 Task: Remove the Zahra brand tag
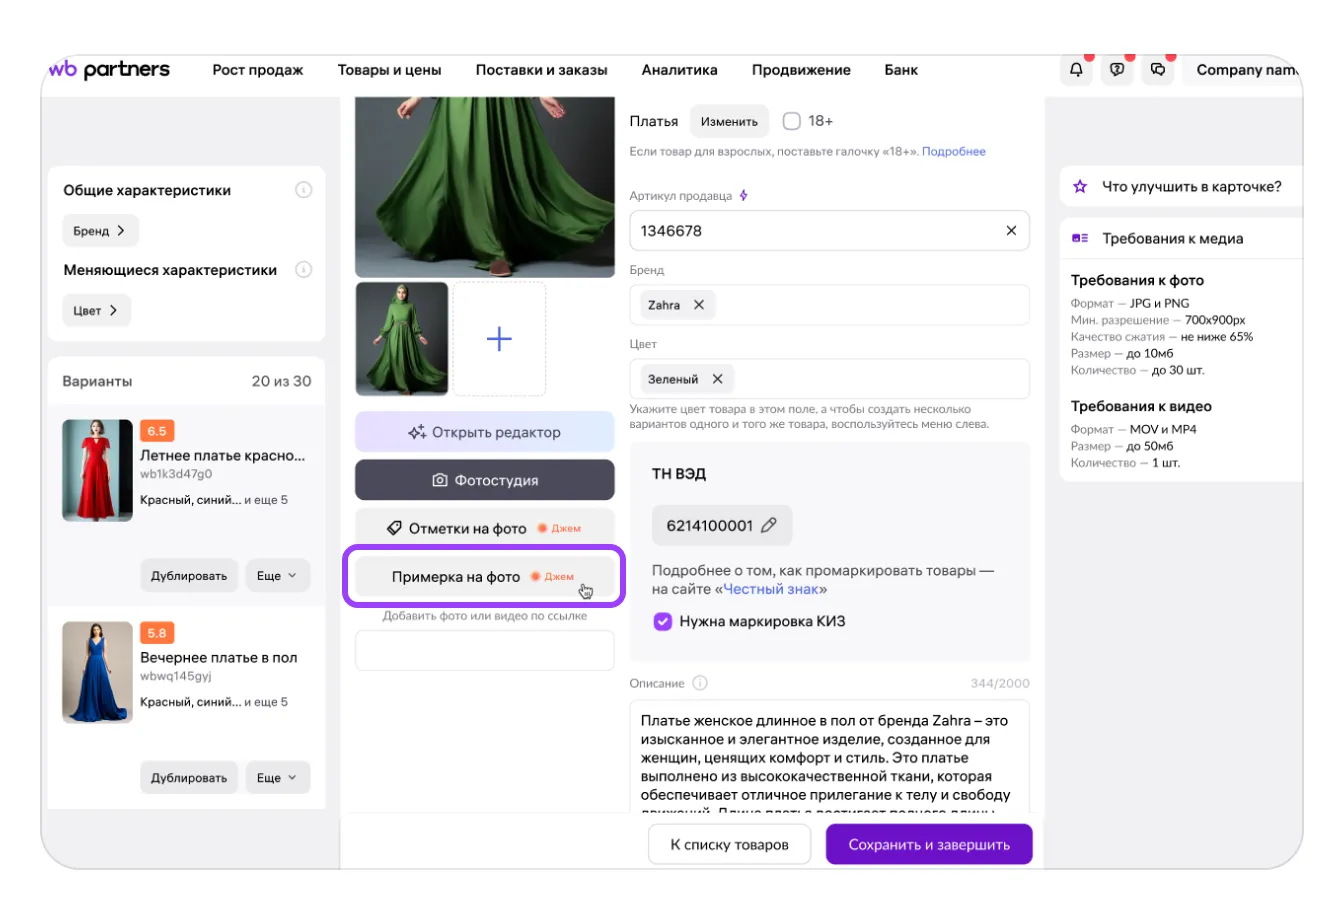(699, 305)
